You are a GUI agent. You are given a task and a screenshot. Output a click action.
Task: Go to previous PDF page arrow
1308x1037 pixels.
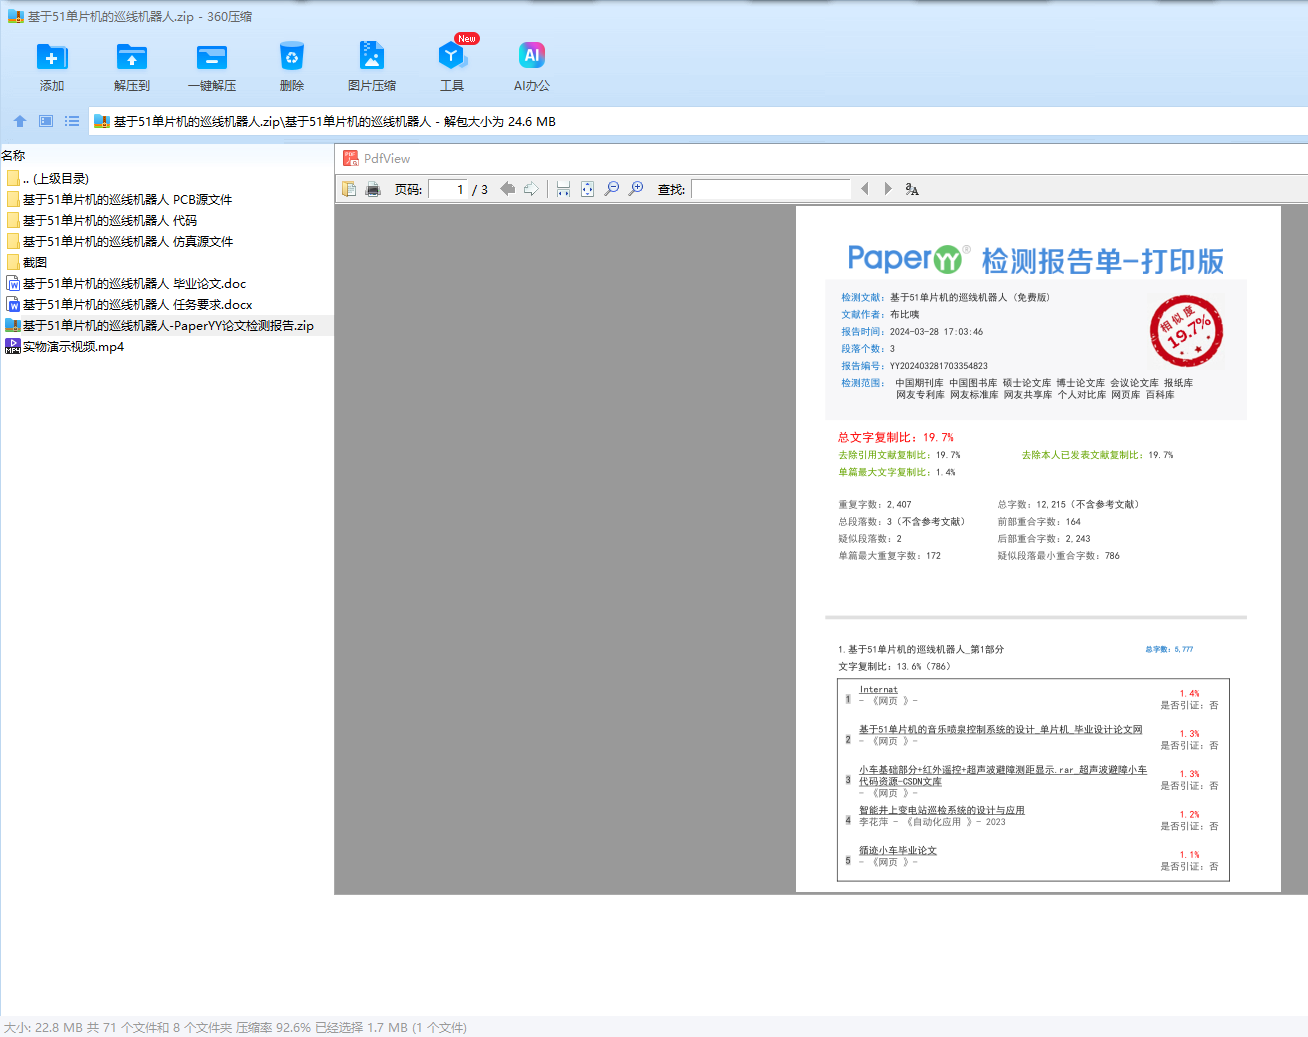click(508, 189)
